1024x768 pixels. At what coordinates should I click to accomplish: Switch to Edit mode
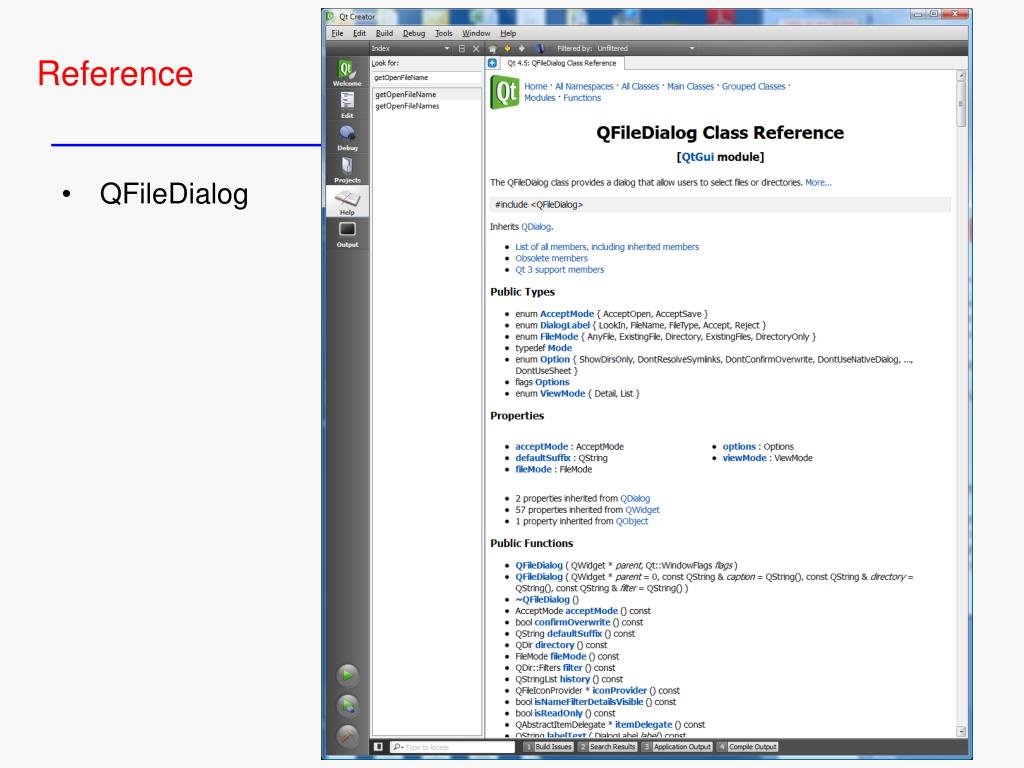(347, 105)
